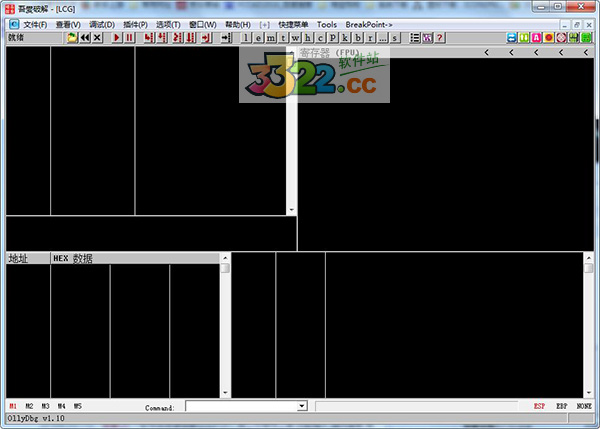The height and width of the screenshot is (429, 600).
Task: Restart the program with the rewind icon
Action: click(x=85, y=38)
